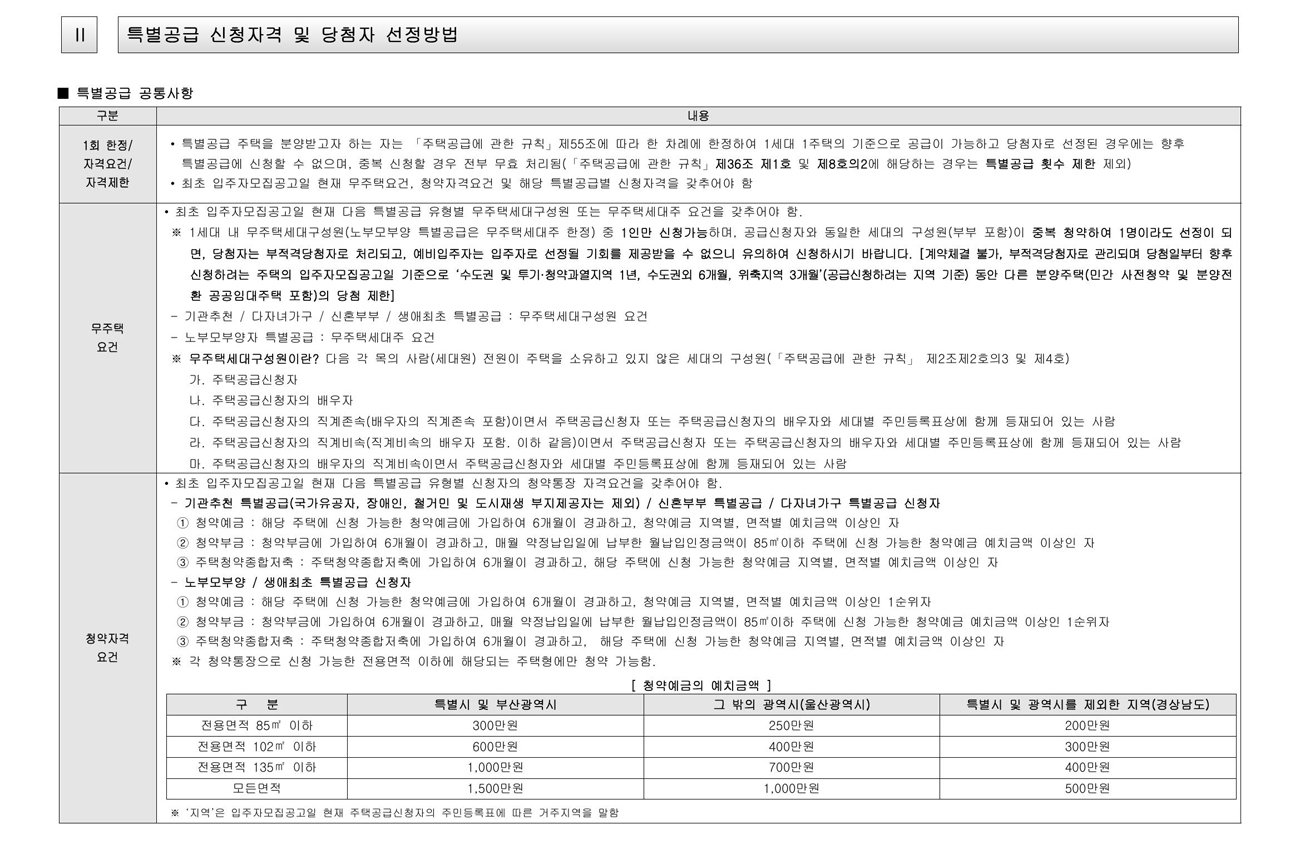Screen dimensions: 1300x853
Task: Click the '구 분' header in deposit table
Action: click(257, 704)
